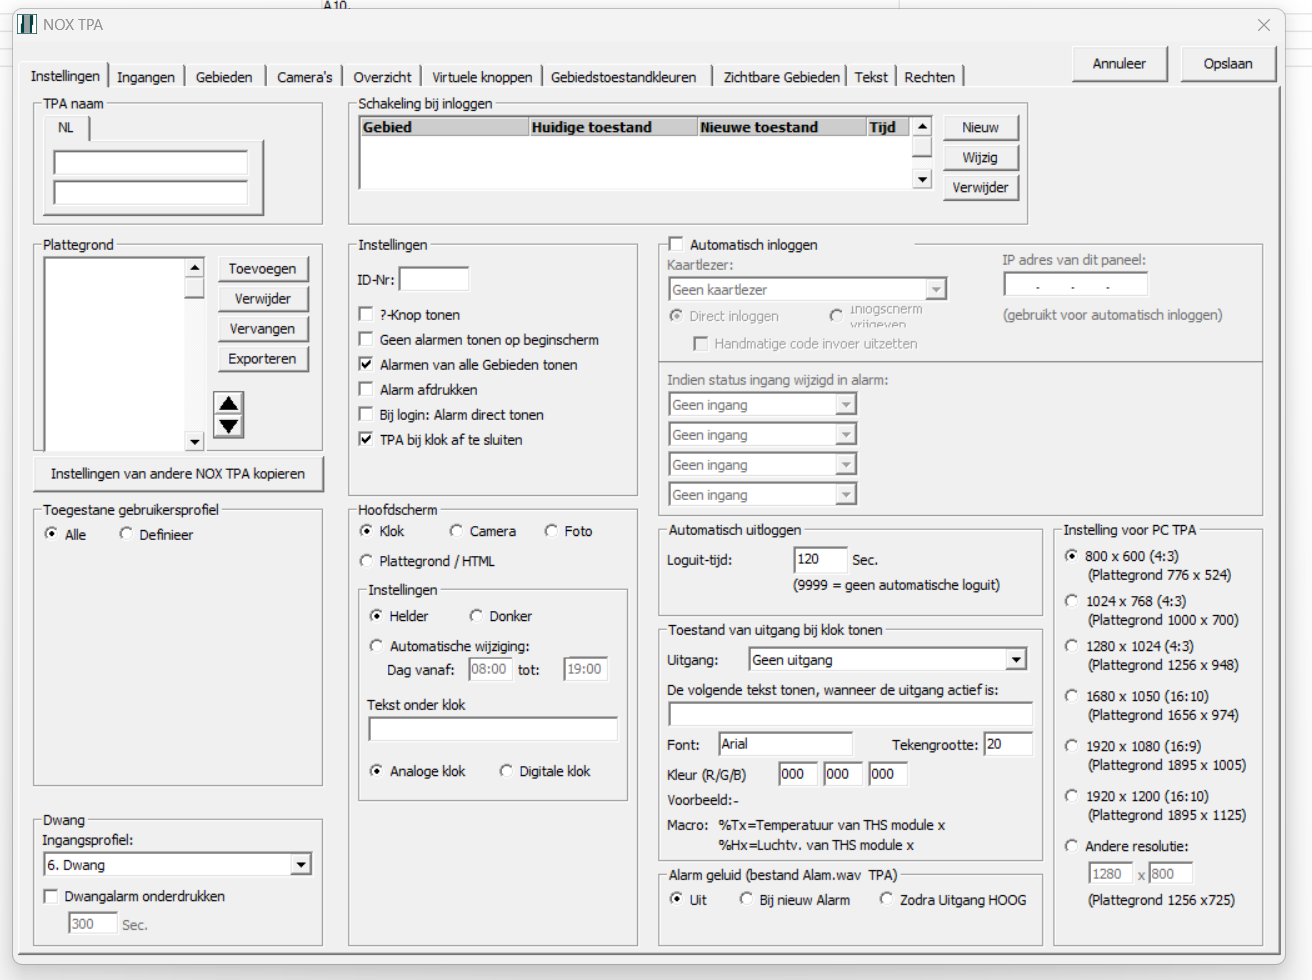Open the Gebieden tab
1312x980 pixels.
[x=224, y=77]
